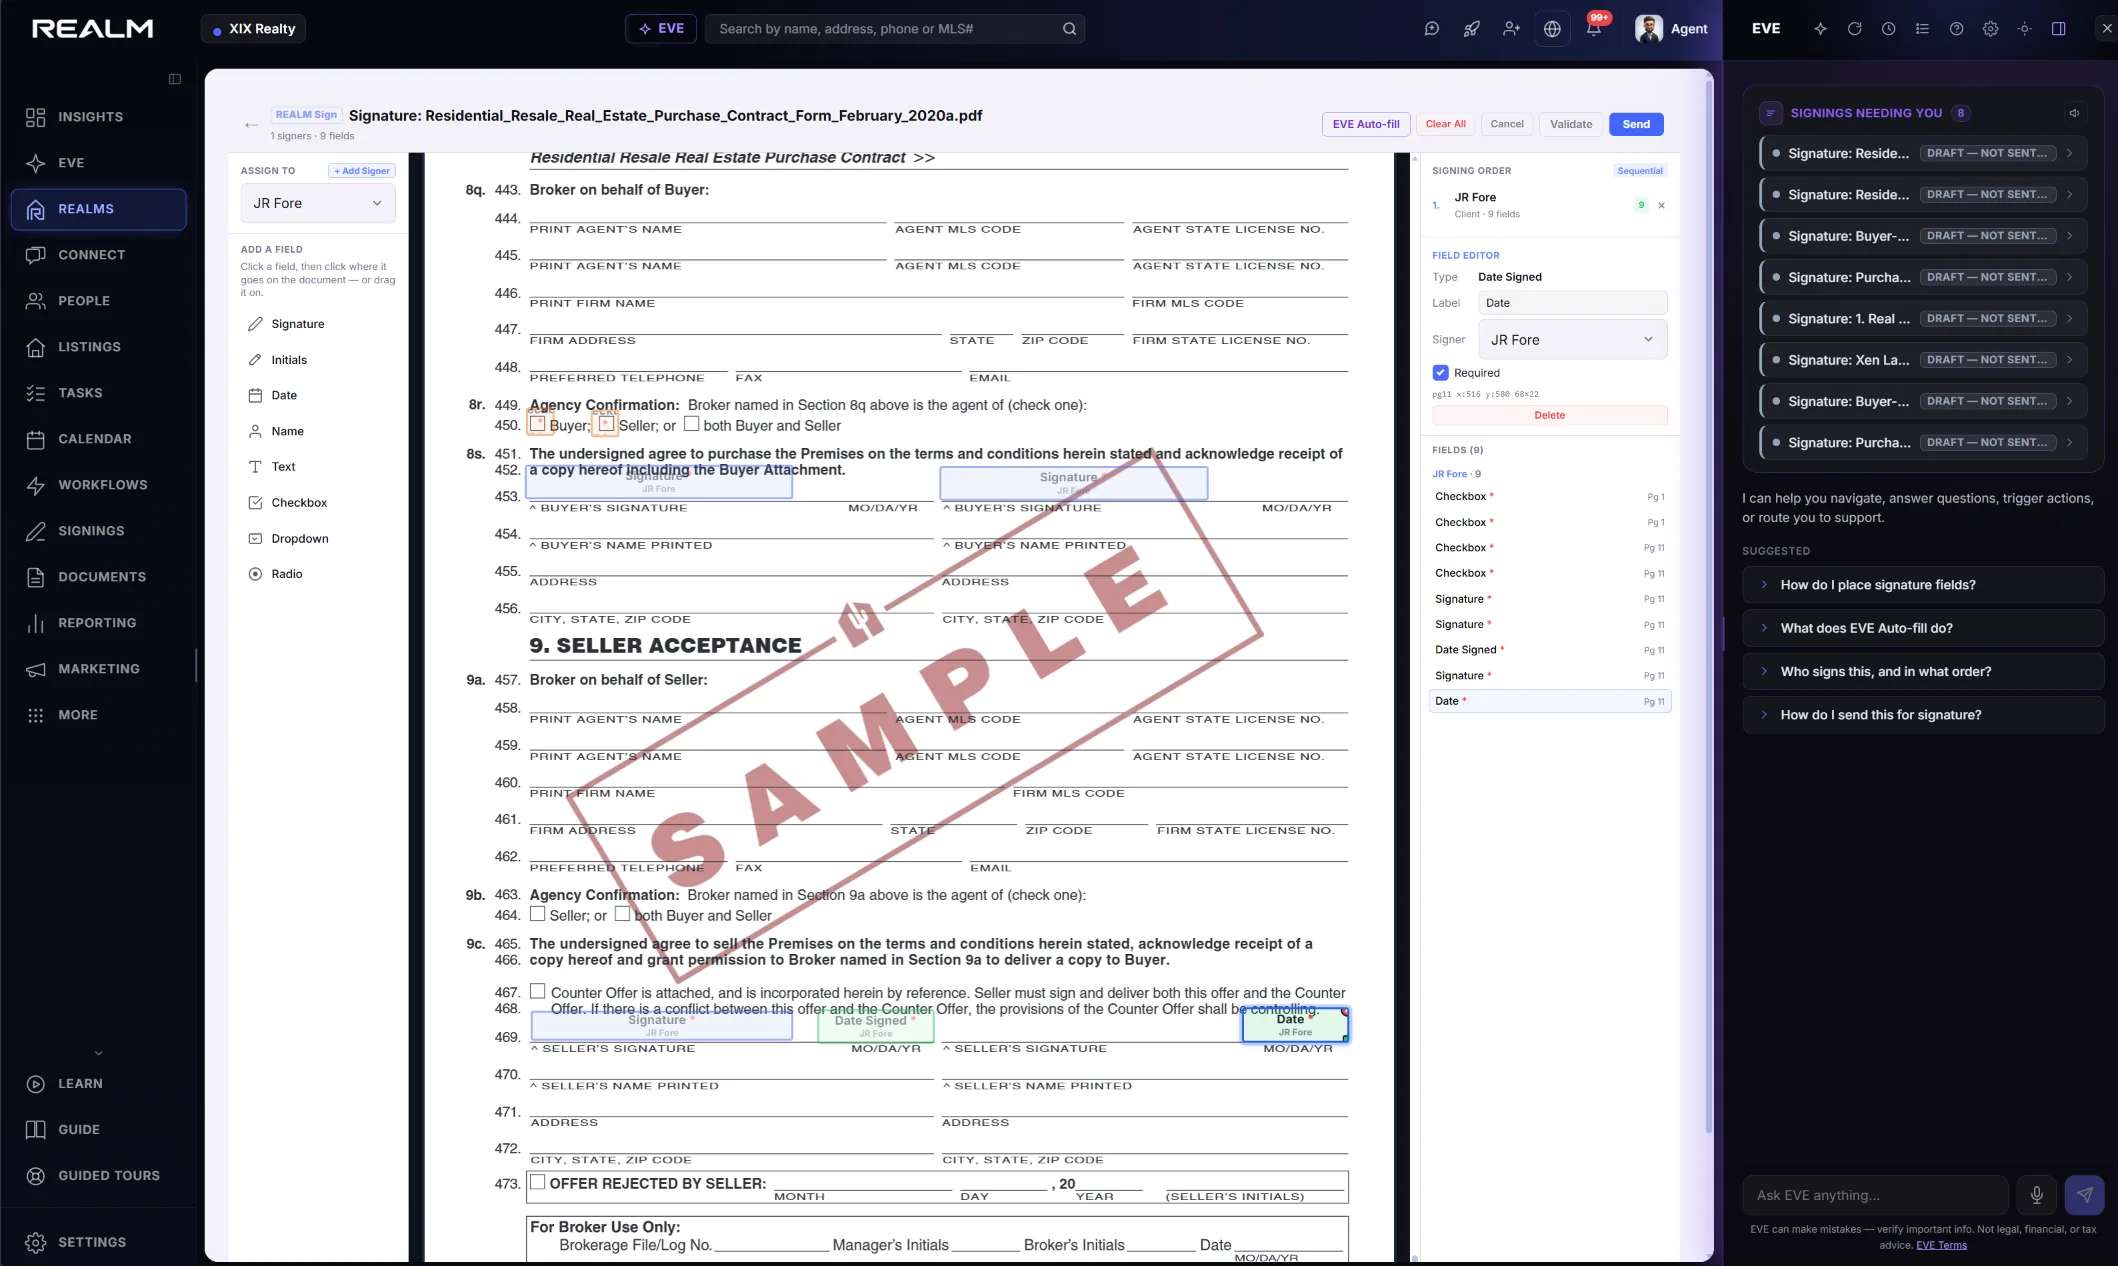Open Documents in left navigation
The width and height of the screenshot is (2118, 1267).
(x=98, y=577)
